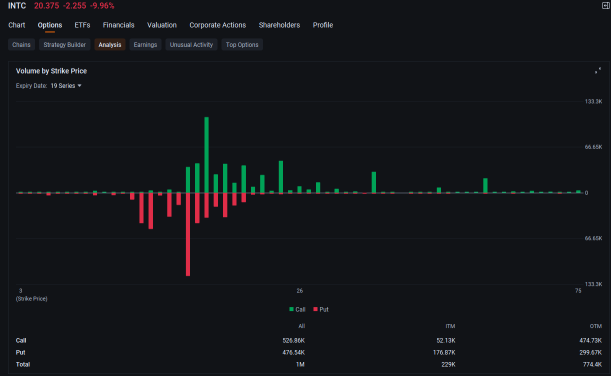Image resolution: width=611 pixels, height=376 pixels.
Task: Click the All column header
Action: click(302, 326)
